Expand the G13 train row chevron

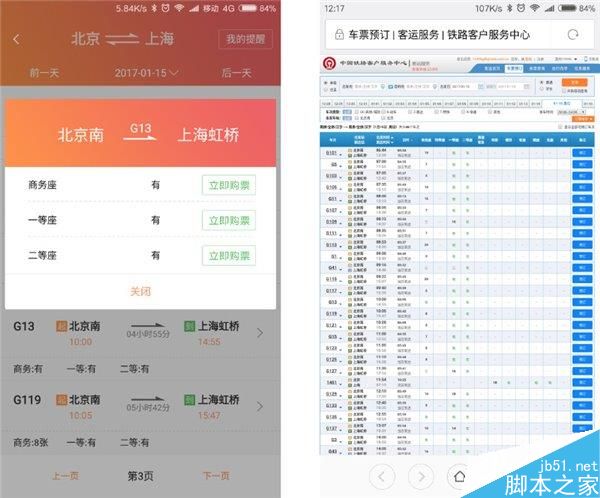click(260, 333)
